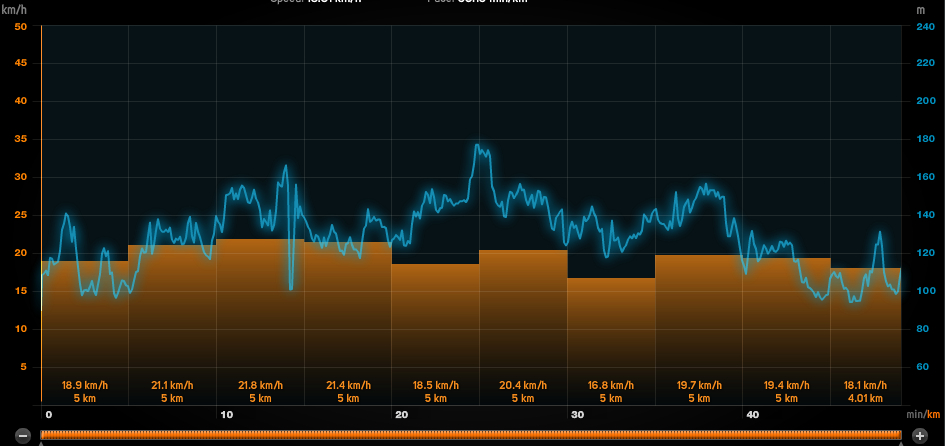The image size is (945, 446).
Task: Click the zoom in plus icon
Action: tap(919, 435)
